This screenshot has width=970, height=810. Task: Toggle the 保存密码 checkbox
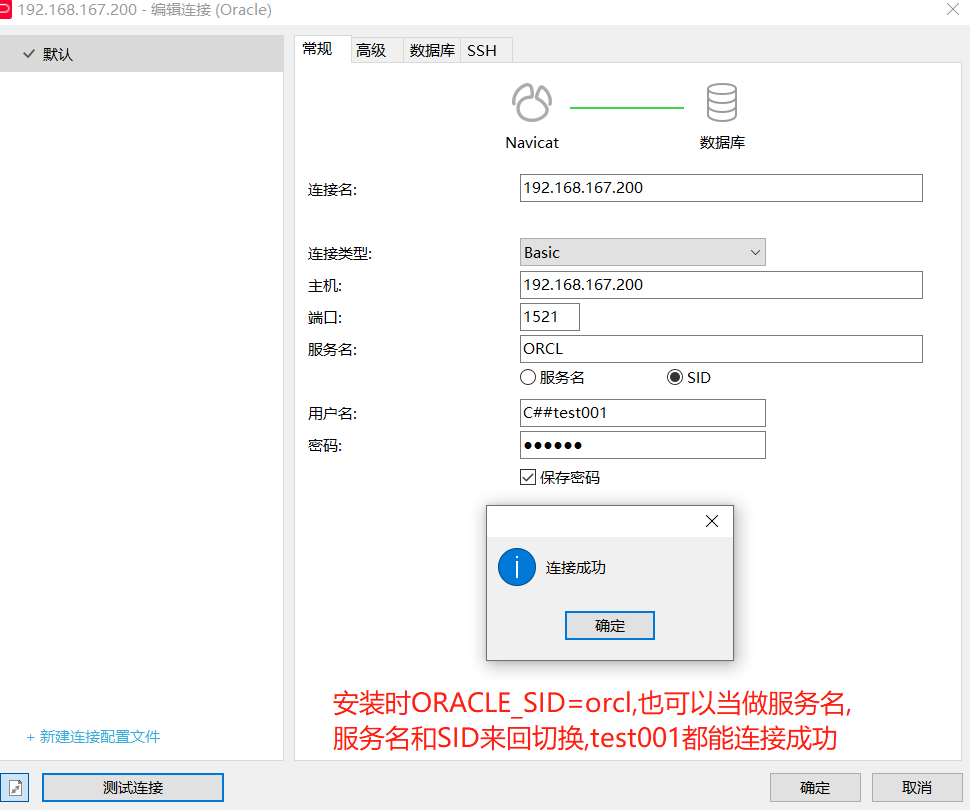528,477
